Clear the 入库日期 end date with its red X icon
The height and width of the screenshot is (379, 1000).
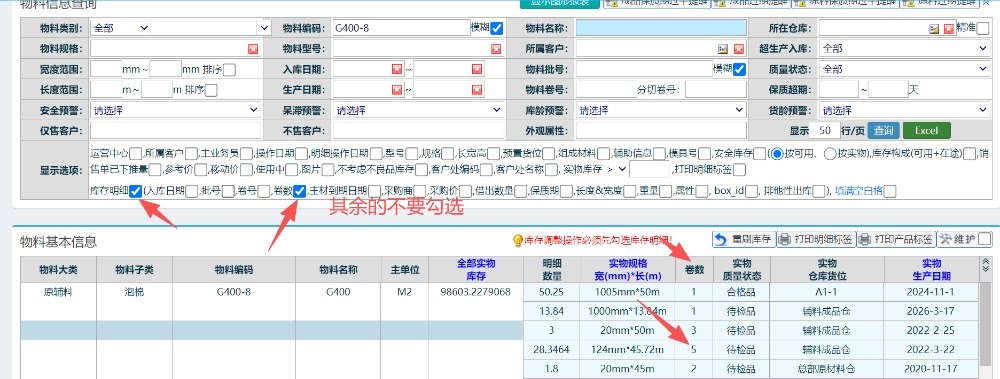tap(476, 69)
